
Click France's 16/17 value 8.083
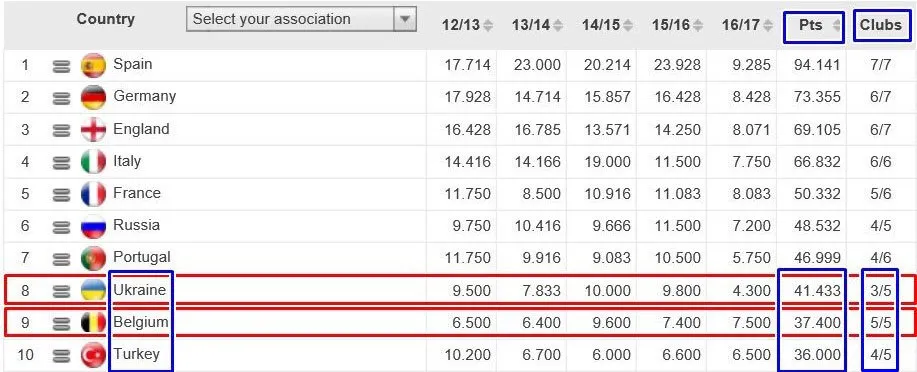coord(751,194)
